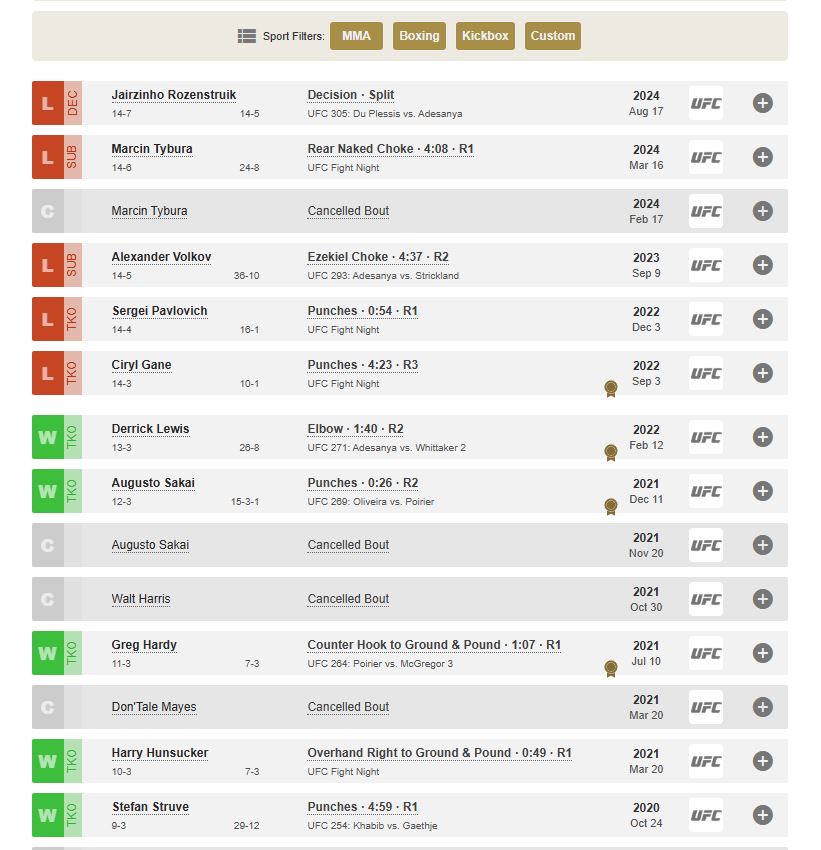Expand the Jairzinho Rozenstruik bout details
The height and width of the screenshot is (850, 821).
click(762, 103)
